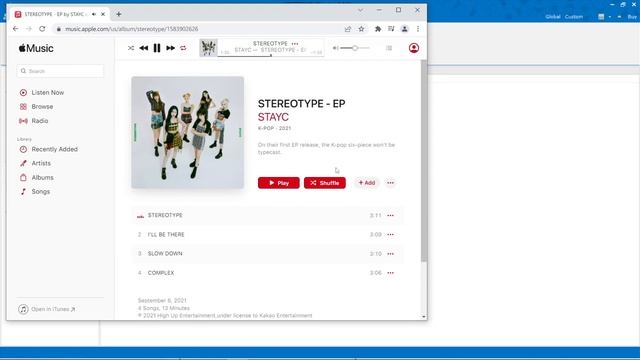
Task: Add the album with + Add
Action: click(x=367, y=183)
